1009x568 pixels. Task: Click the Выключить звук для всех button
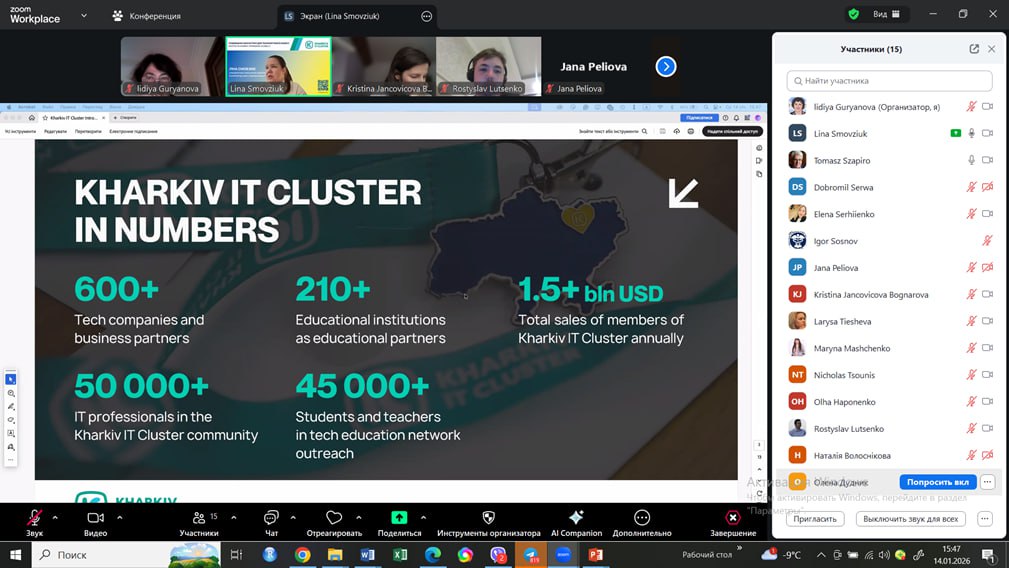(x=911, y=519)
